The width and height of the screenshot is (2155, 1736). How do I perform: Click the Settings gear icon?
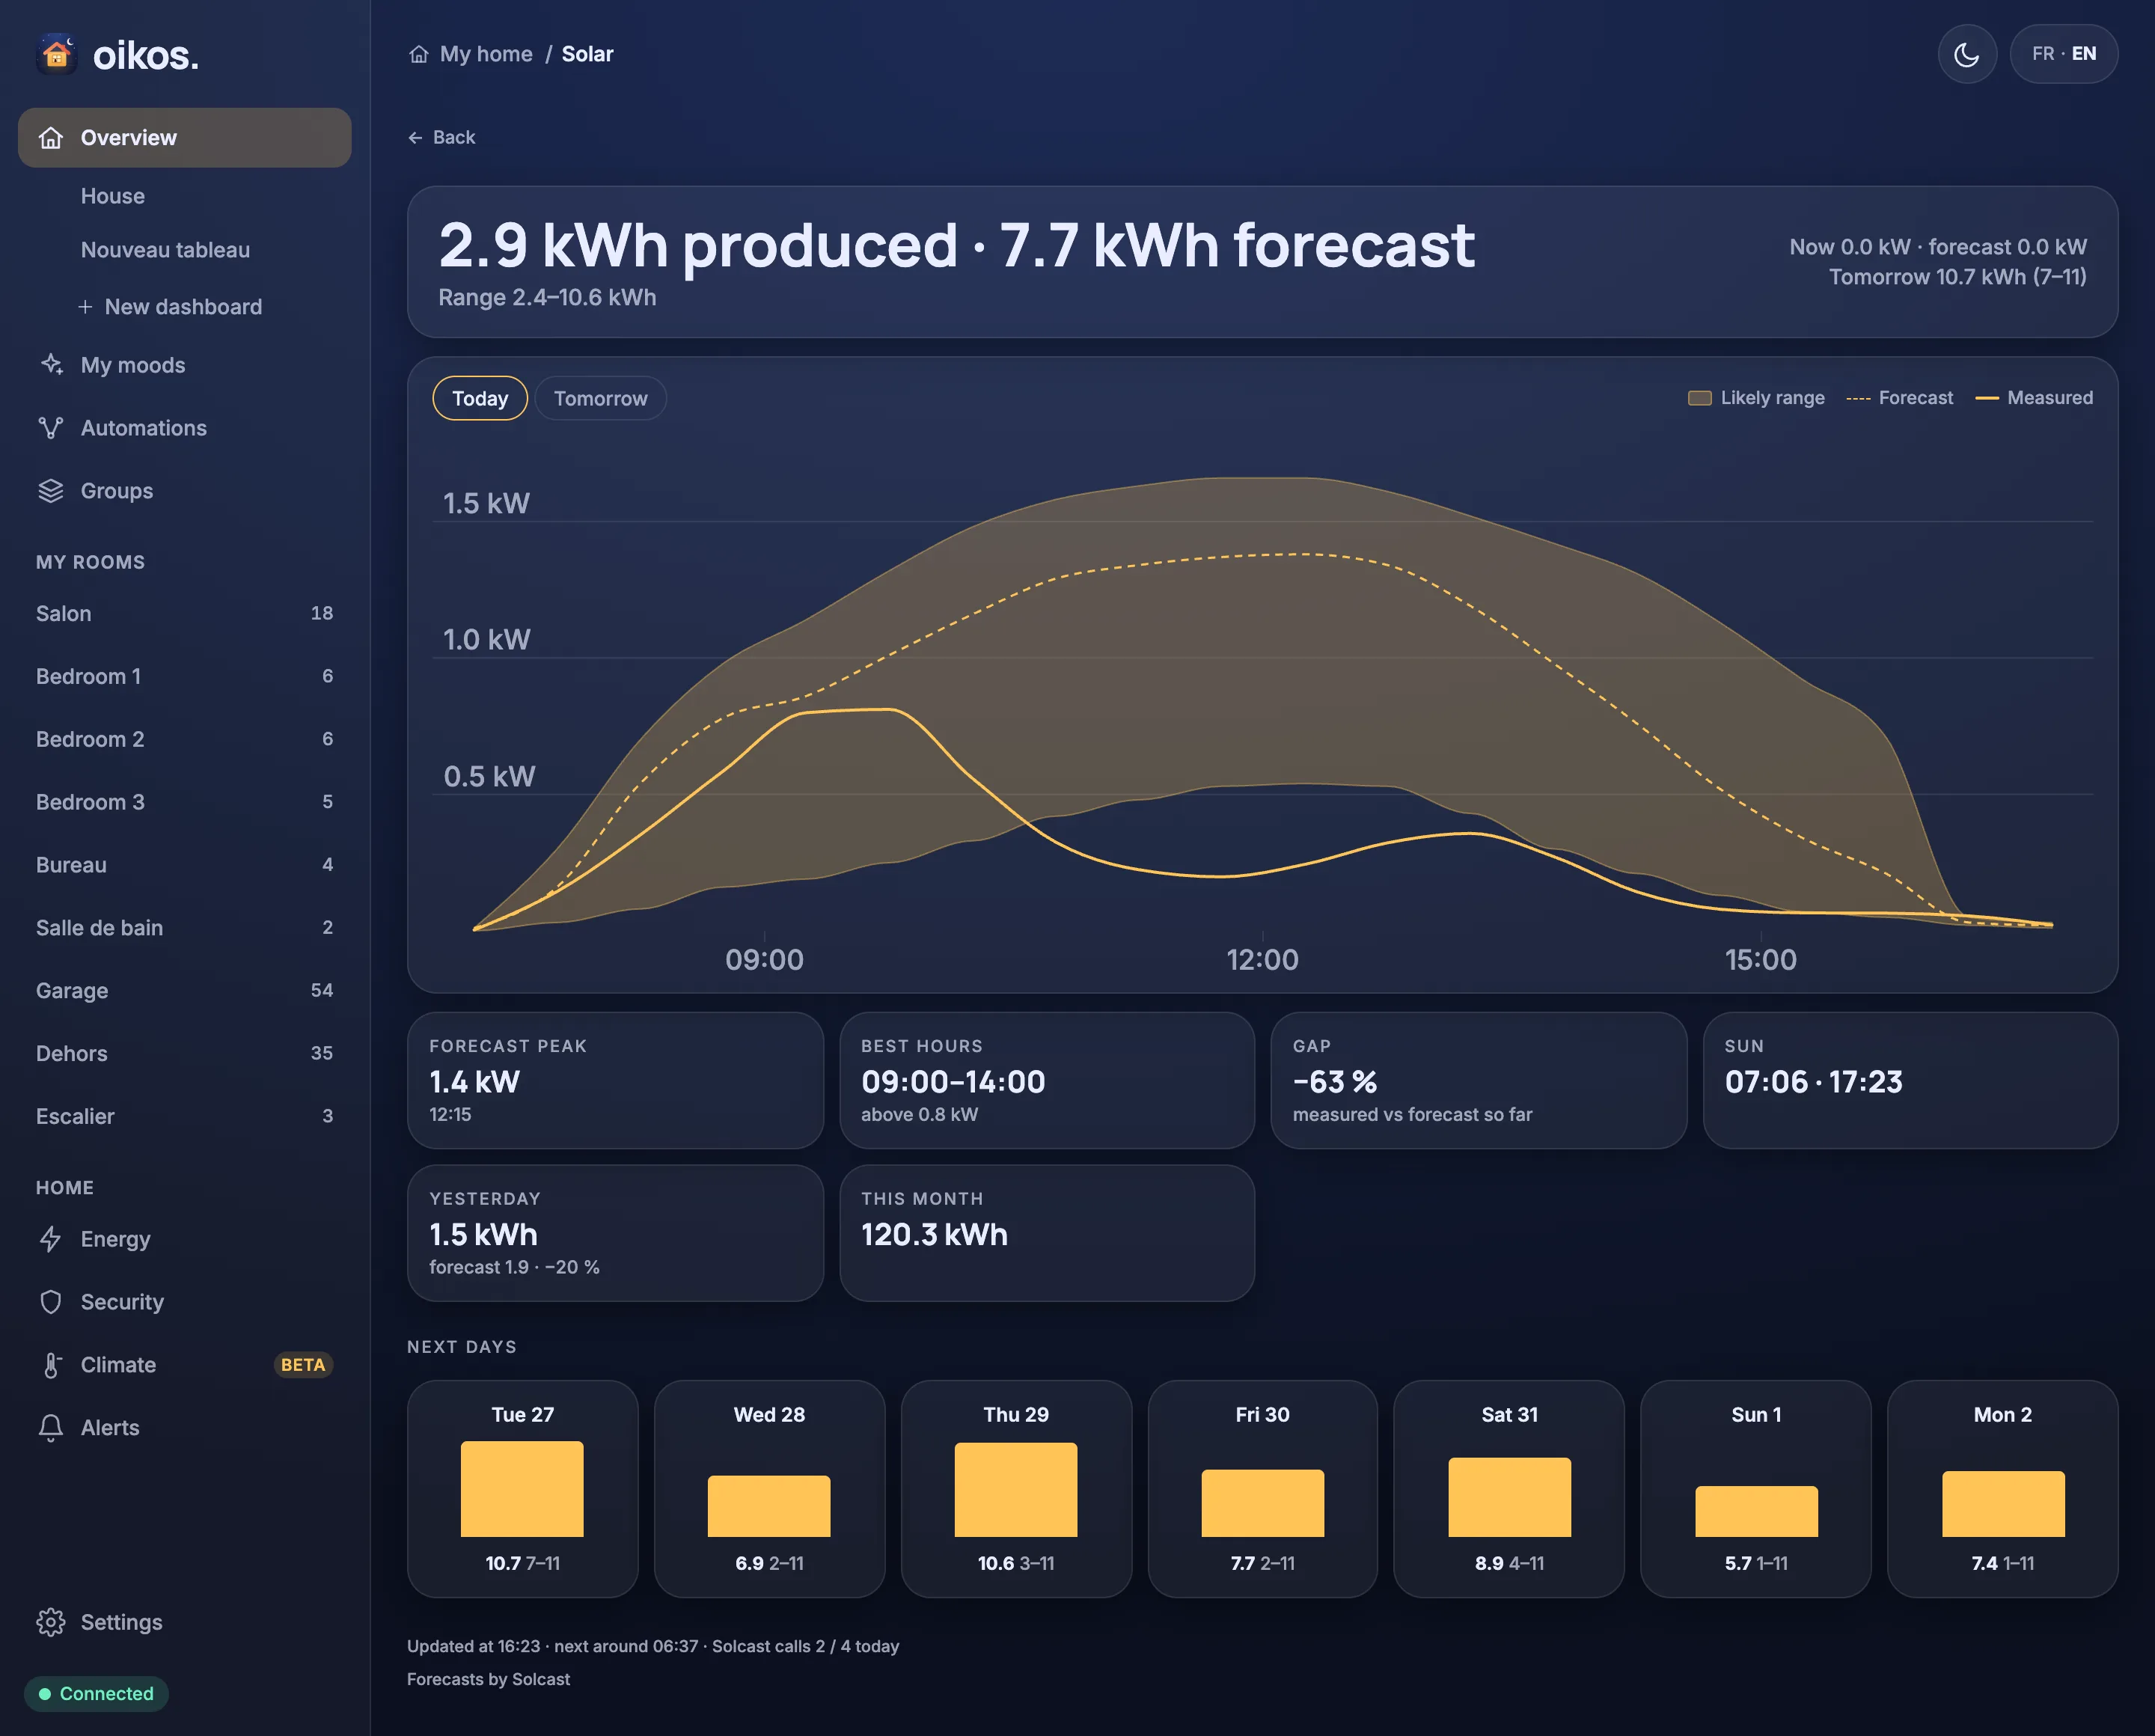51,1622
